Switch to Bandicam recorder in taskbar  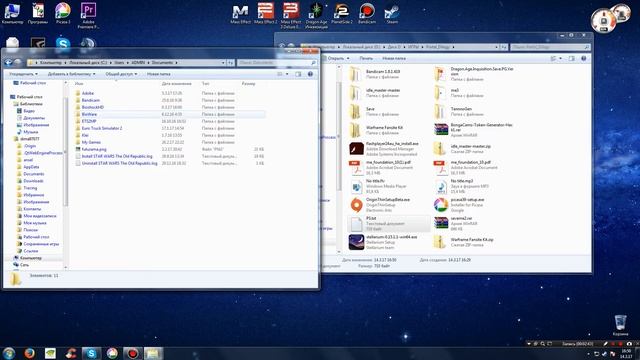(132, 353)
